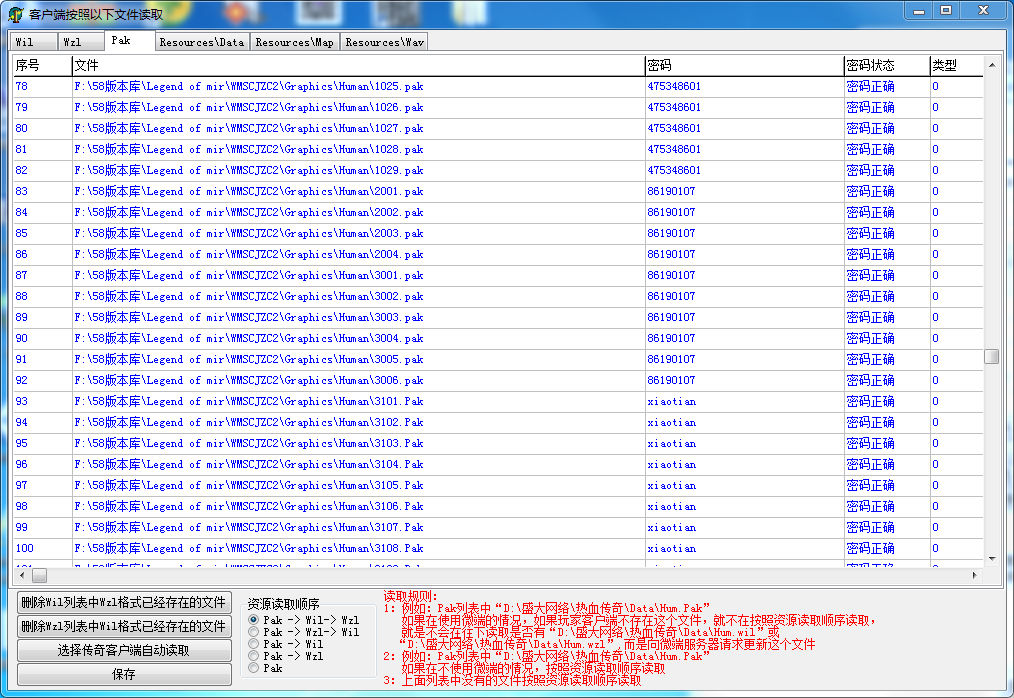Screen dimensions: 1014x698
Task: Switch to the Resources\Wav tab
Action: click(384, 42)
